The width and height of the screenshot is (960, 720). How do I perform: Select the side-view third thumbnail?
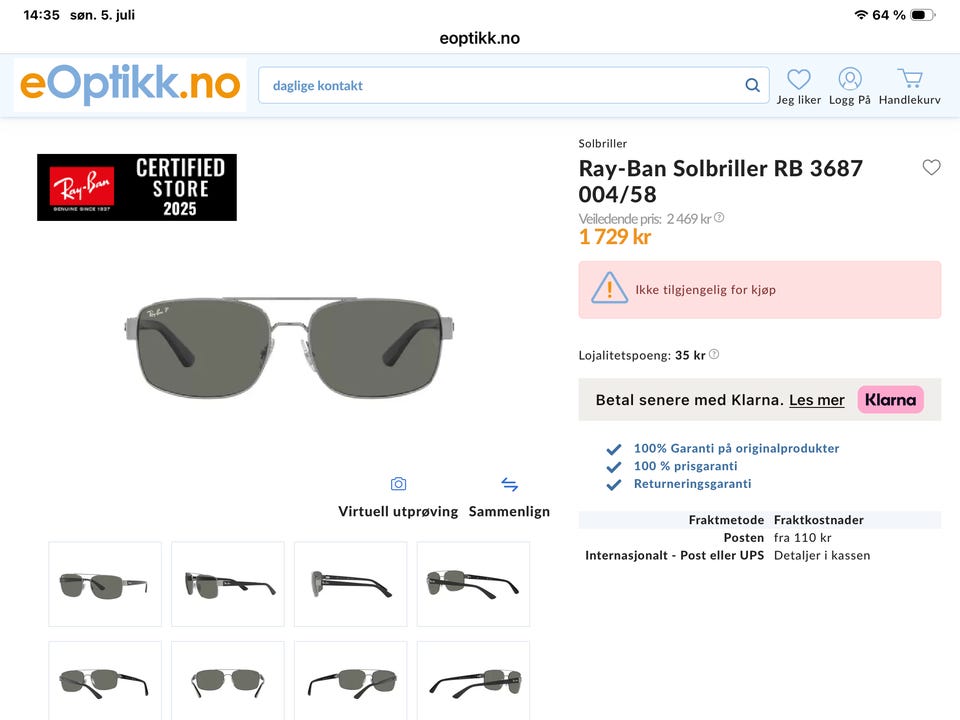[350, 584]
